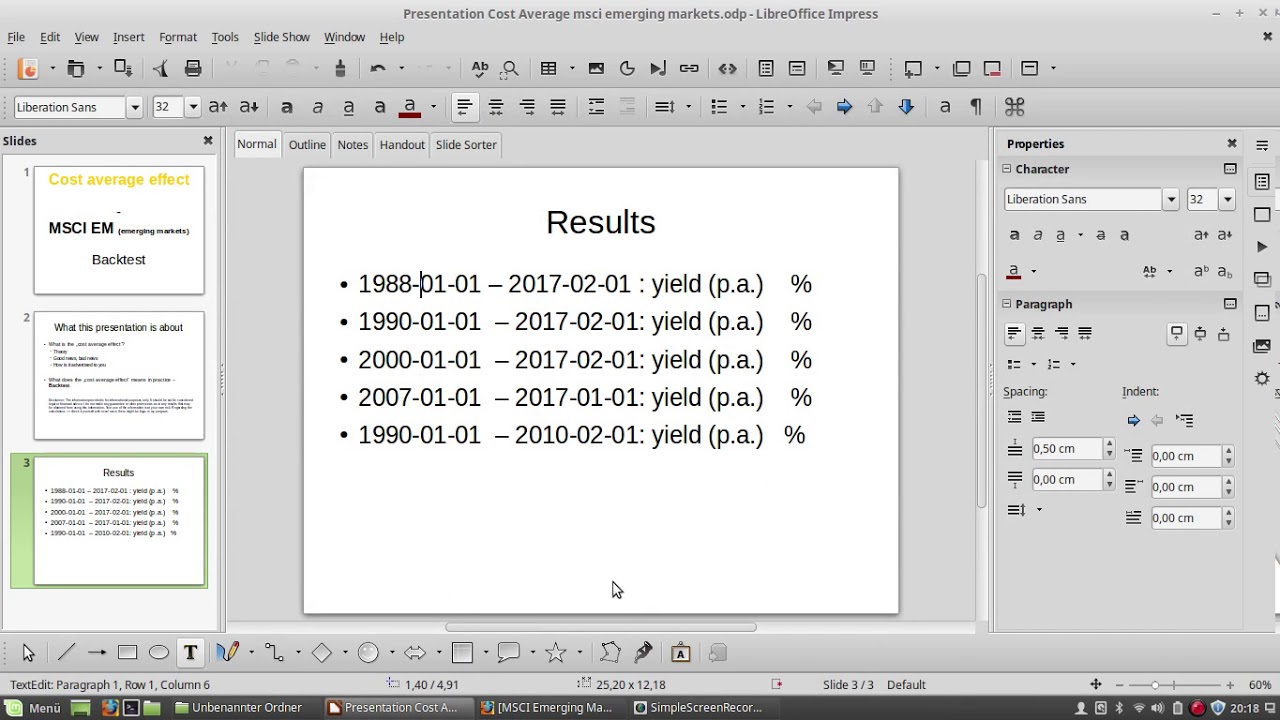Open the Menü start button on taskbar

coord(33,708)
